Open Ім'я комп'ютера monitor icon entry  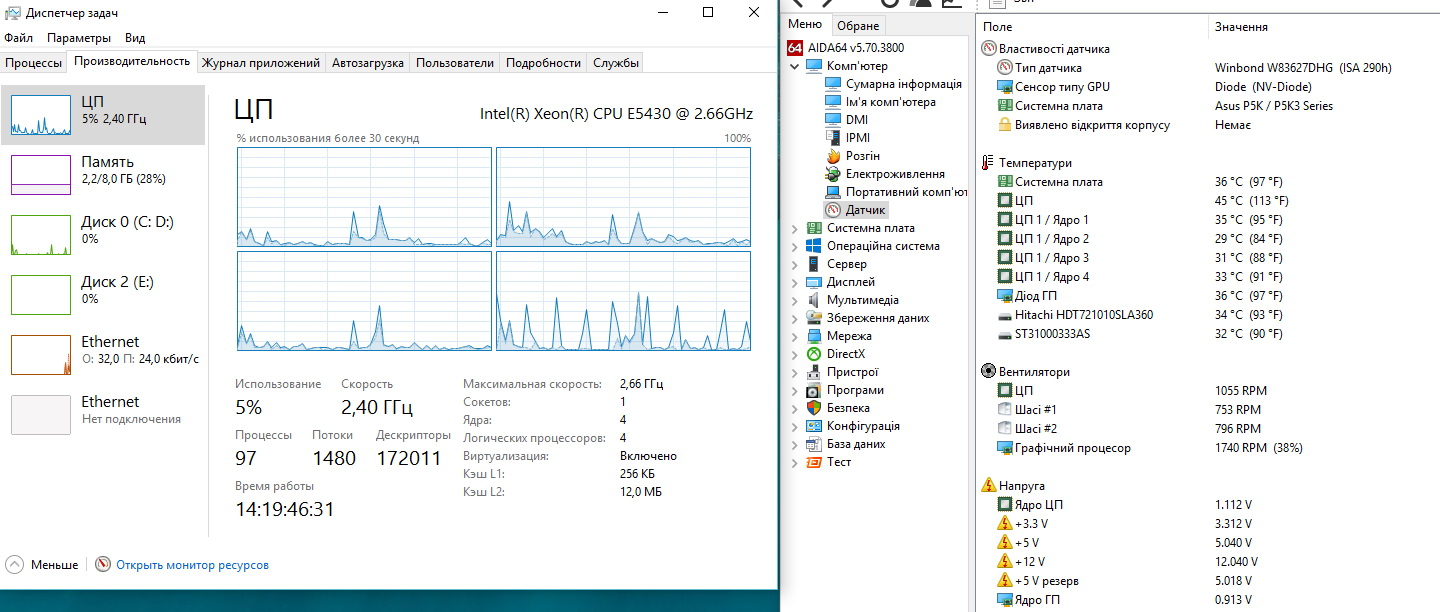coord(833,102)
